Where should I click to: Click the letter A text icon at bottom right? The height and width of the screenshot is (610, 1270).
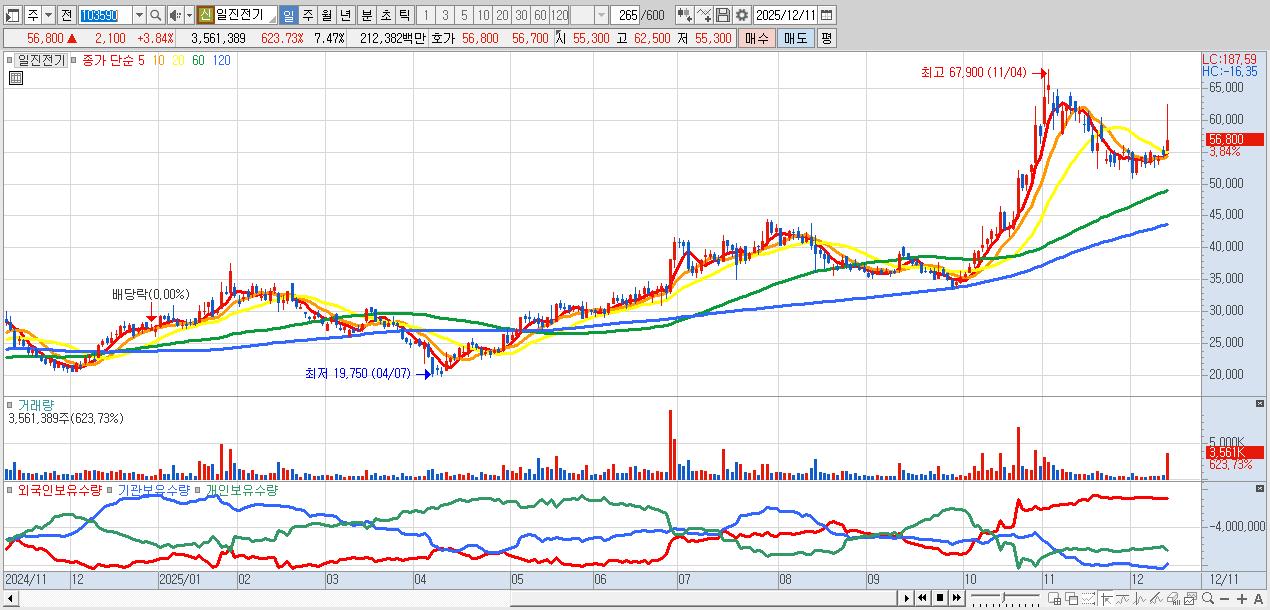click(x=1259, y=599)
